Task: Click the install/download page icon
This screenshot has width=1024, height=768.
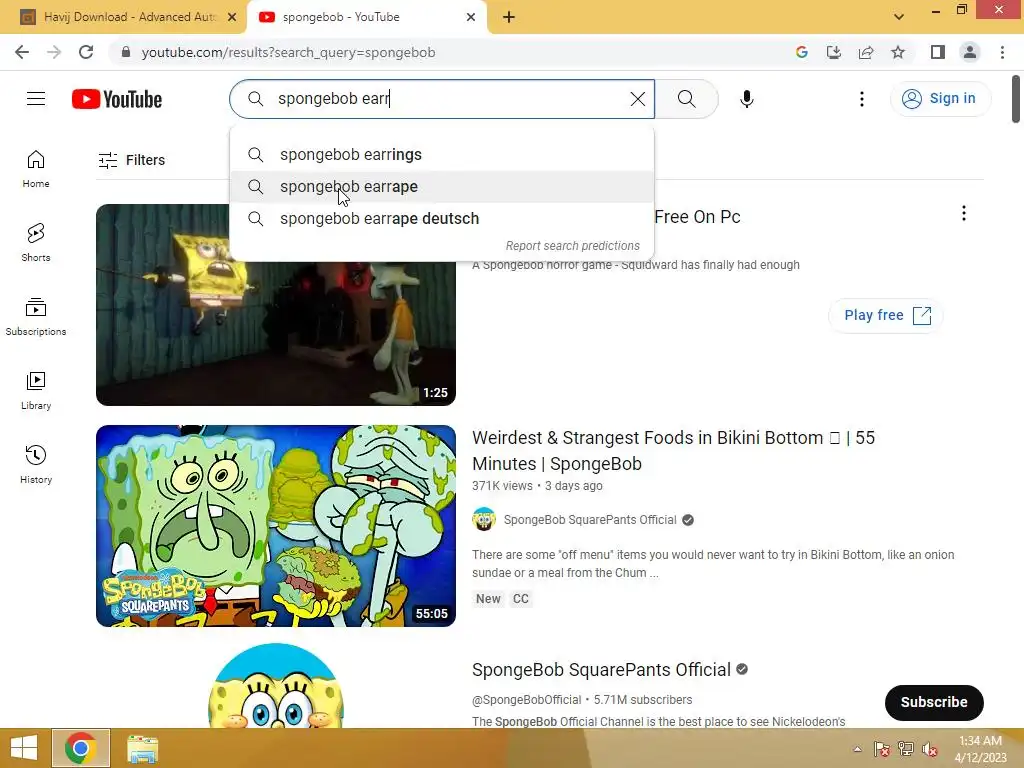Action: tap(834, 52)
